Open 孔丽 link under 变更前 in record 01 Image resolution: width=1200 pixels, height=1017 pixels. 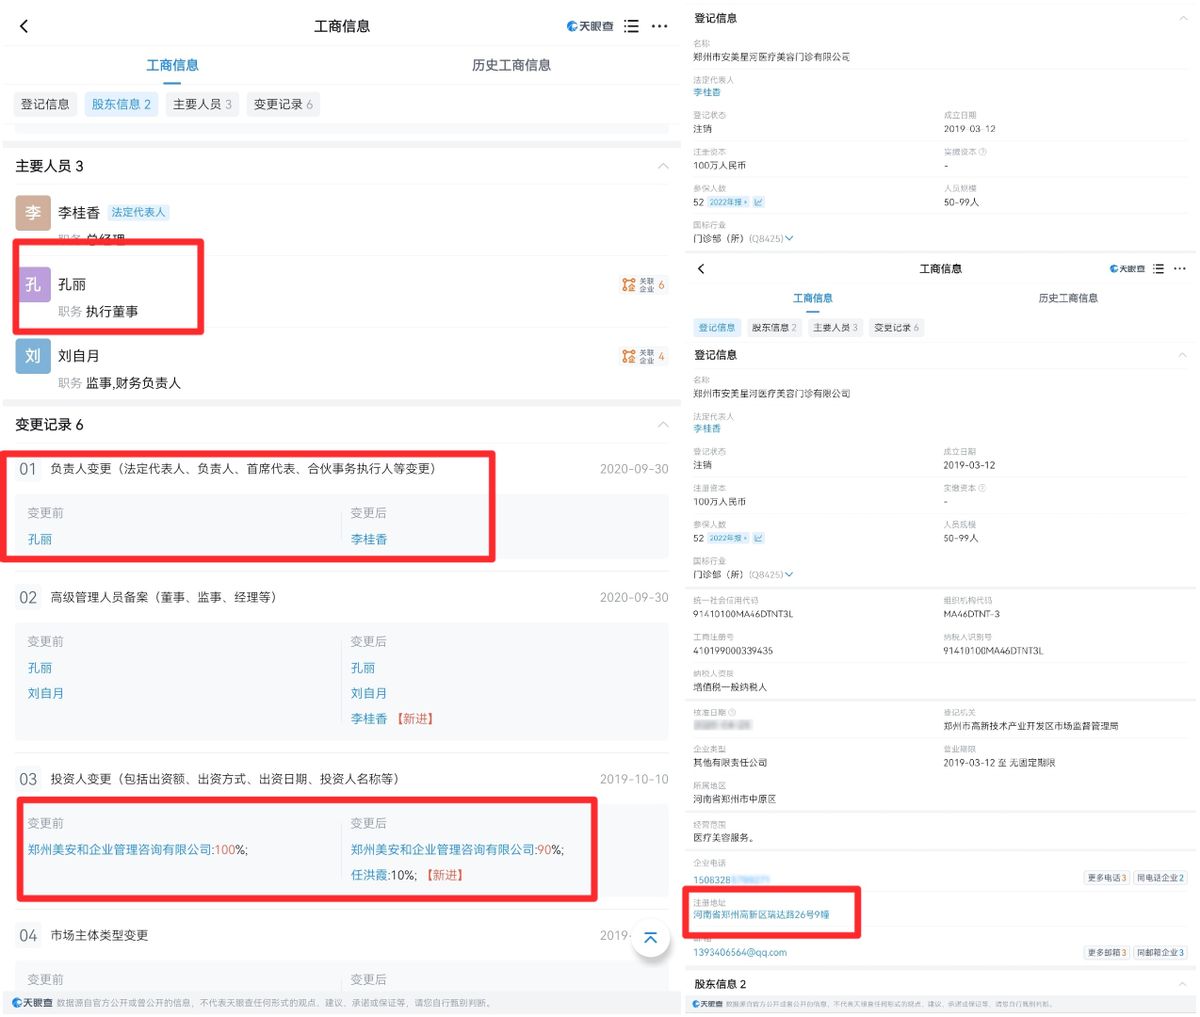click(40, 539)
